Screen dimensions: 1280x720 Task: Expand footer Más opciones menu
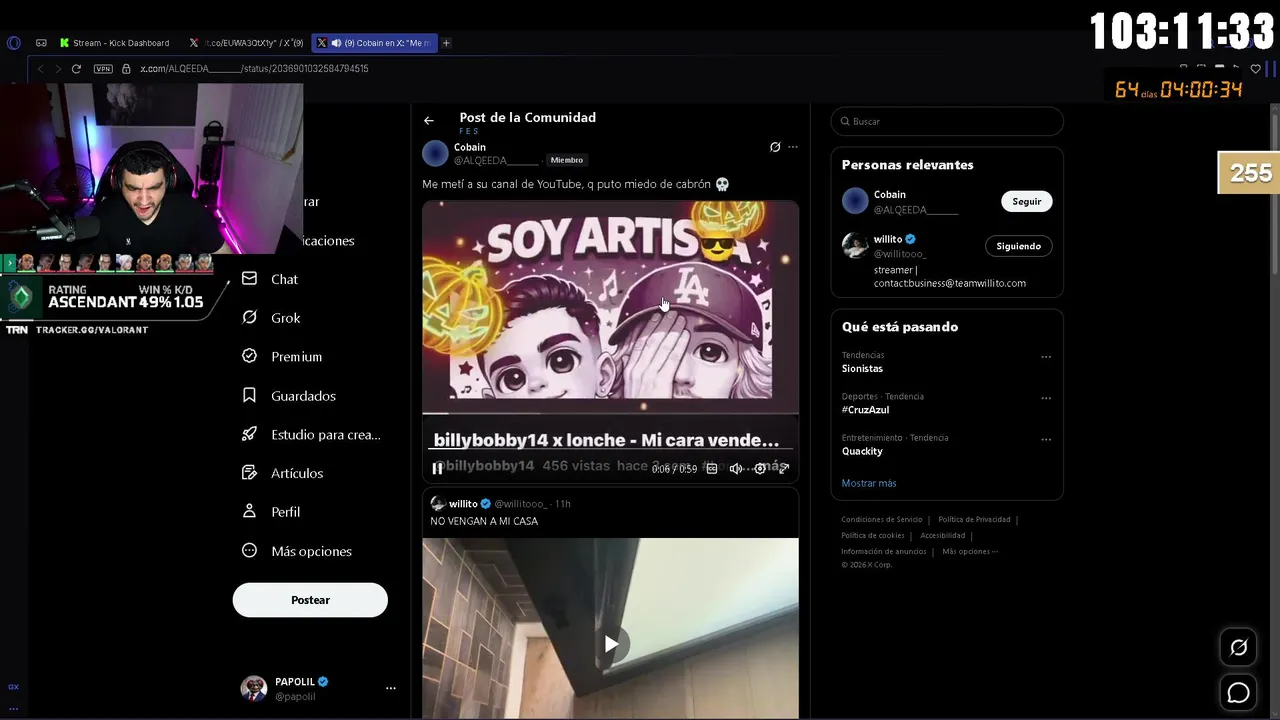pos(970,552)
